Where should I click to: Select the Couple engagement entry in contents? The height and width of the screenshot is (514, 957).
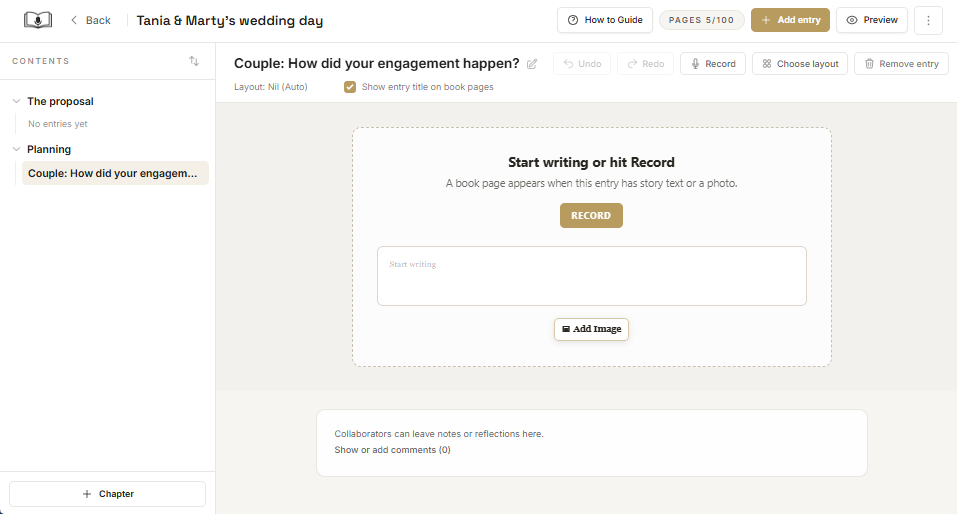tap(115, 173)
